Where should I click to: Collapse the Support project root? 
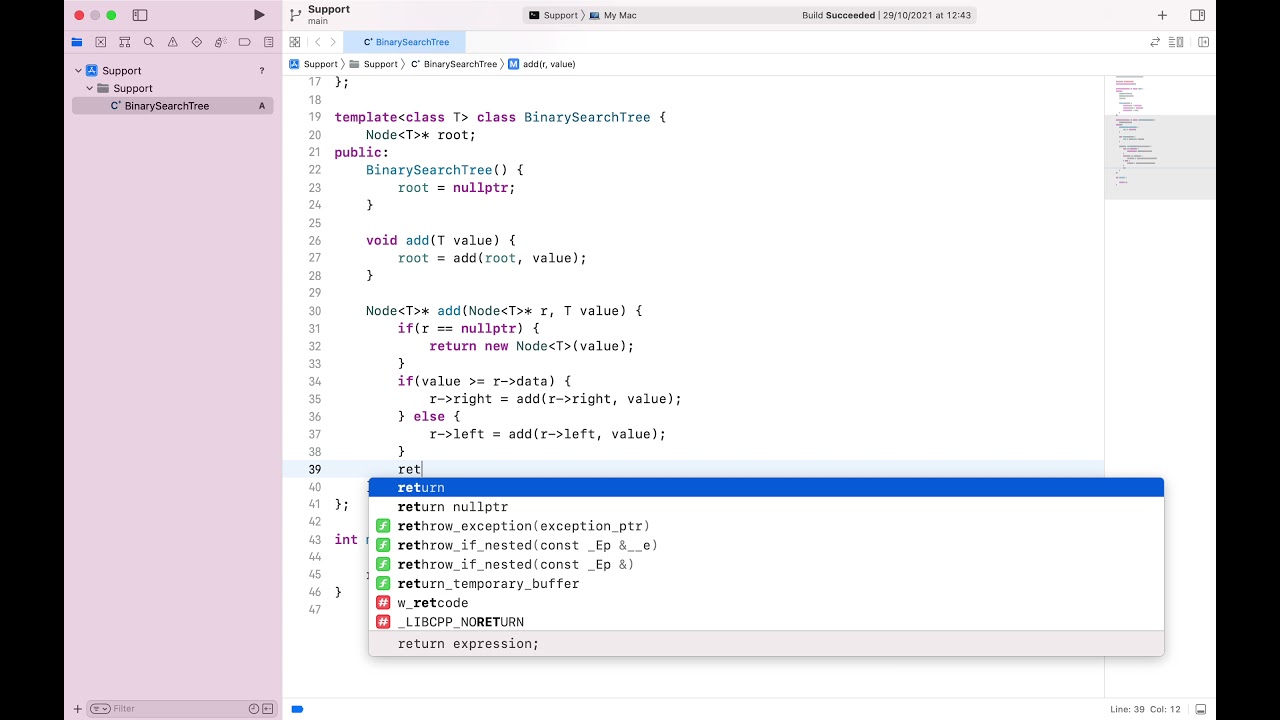click(x=79, y=71)
